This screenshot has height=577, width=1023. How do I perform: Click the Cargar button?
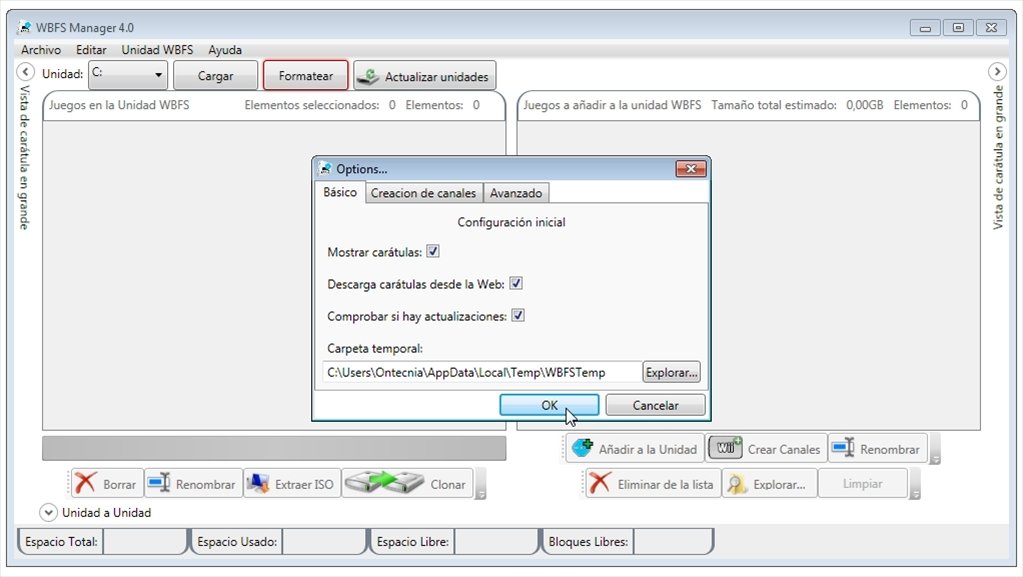[215, 76]
